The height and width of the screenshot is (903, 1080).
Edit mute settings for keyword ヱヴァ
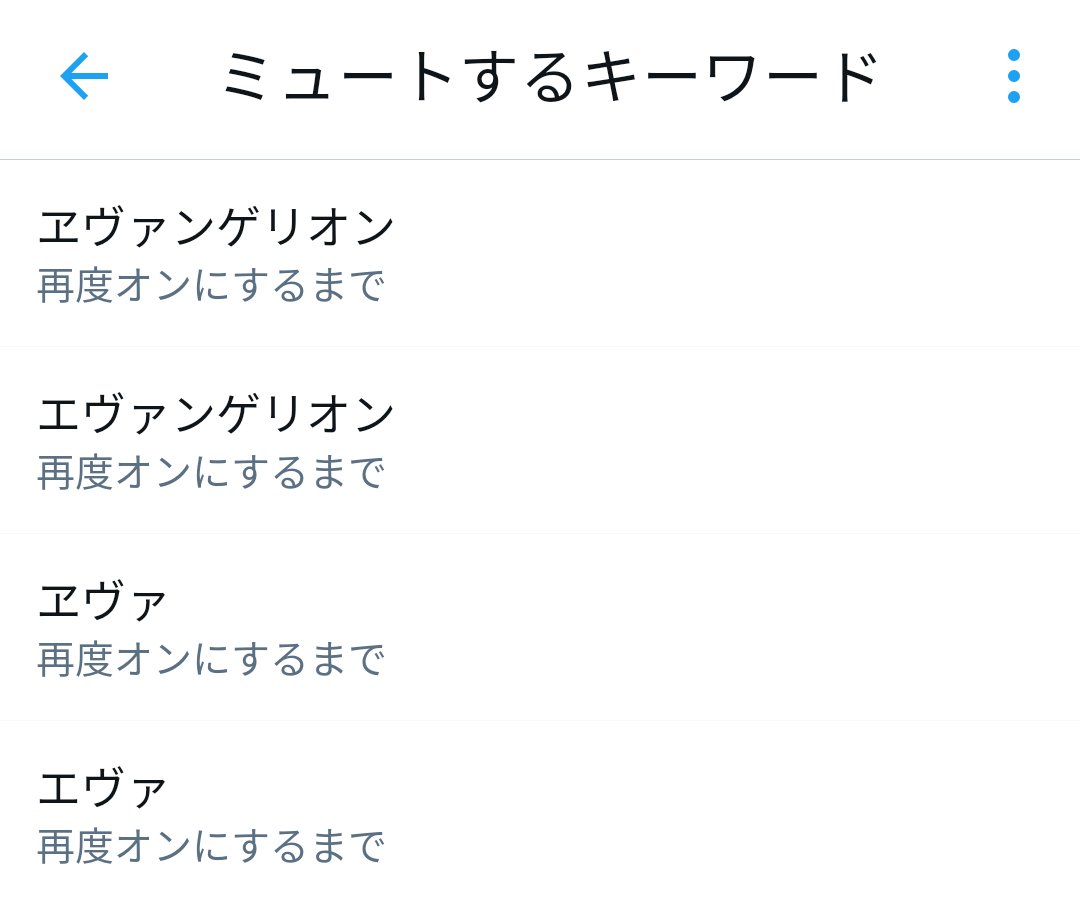point(540,628)
